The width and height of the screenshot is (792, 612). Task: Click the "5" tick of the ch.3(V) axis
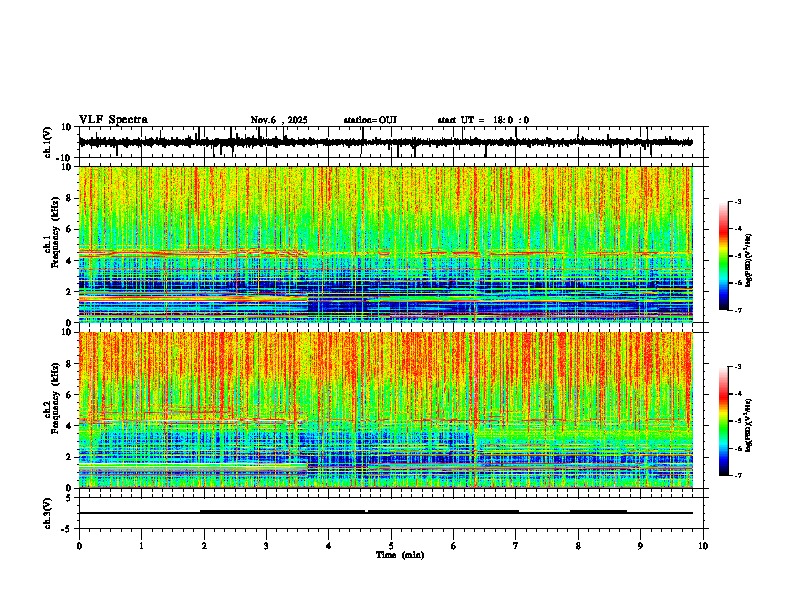[x=70, y=497]
